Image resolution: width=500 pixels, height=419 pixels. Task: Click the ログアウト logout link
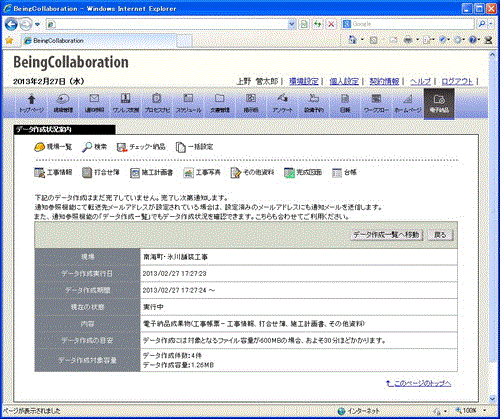pyautogui.click(x=457, y=81)
